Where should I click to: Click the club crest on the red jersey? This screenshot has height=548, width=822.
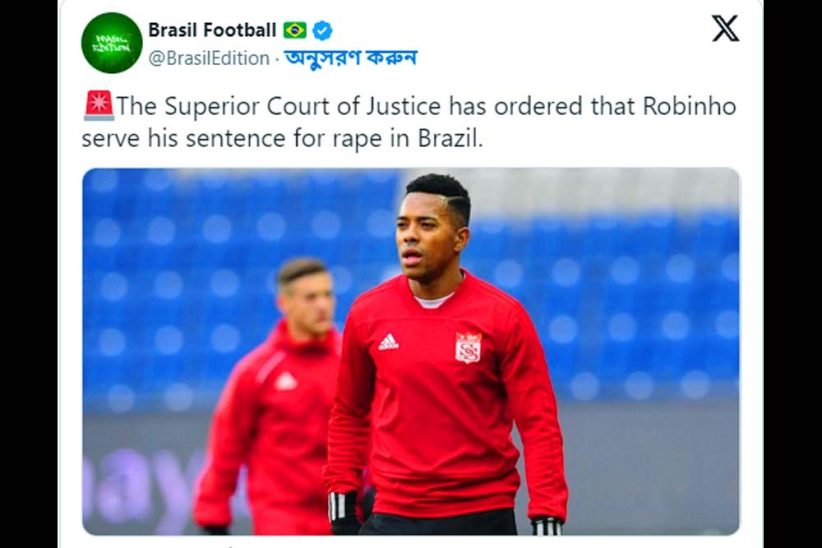[x=467, y=347]
